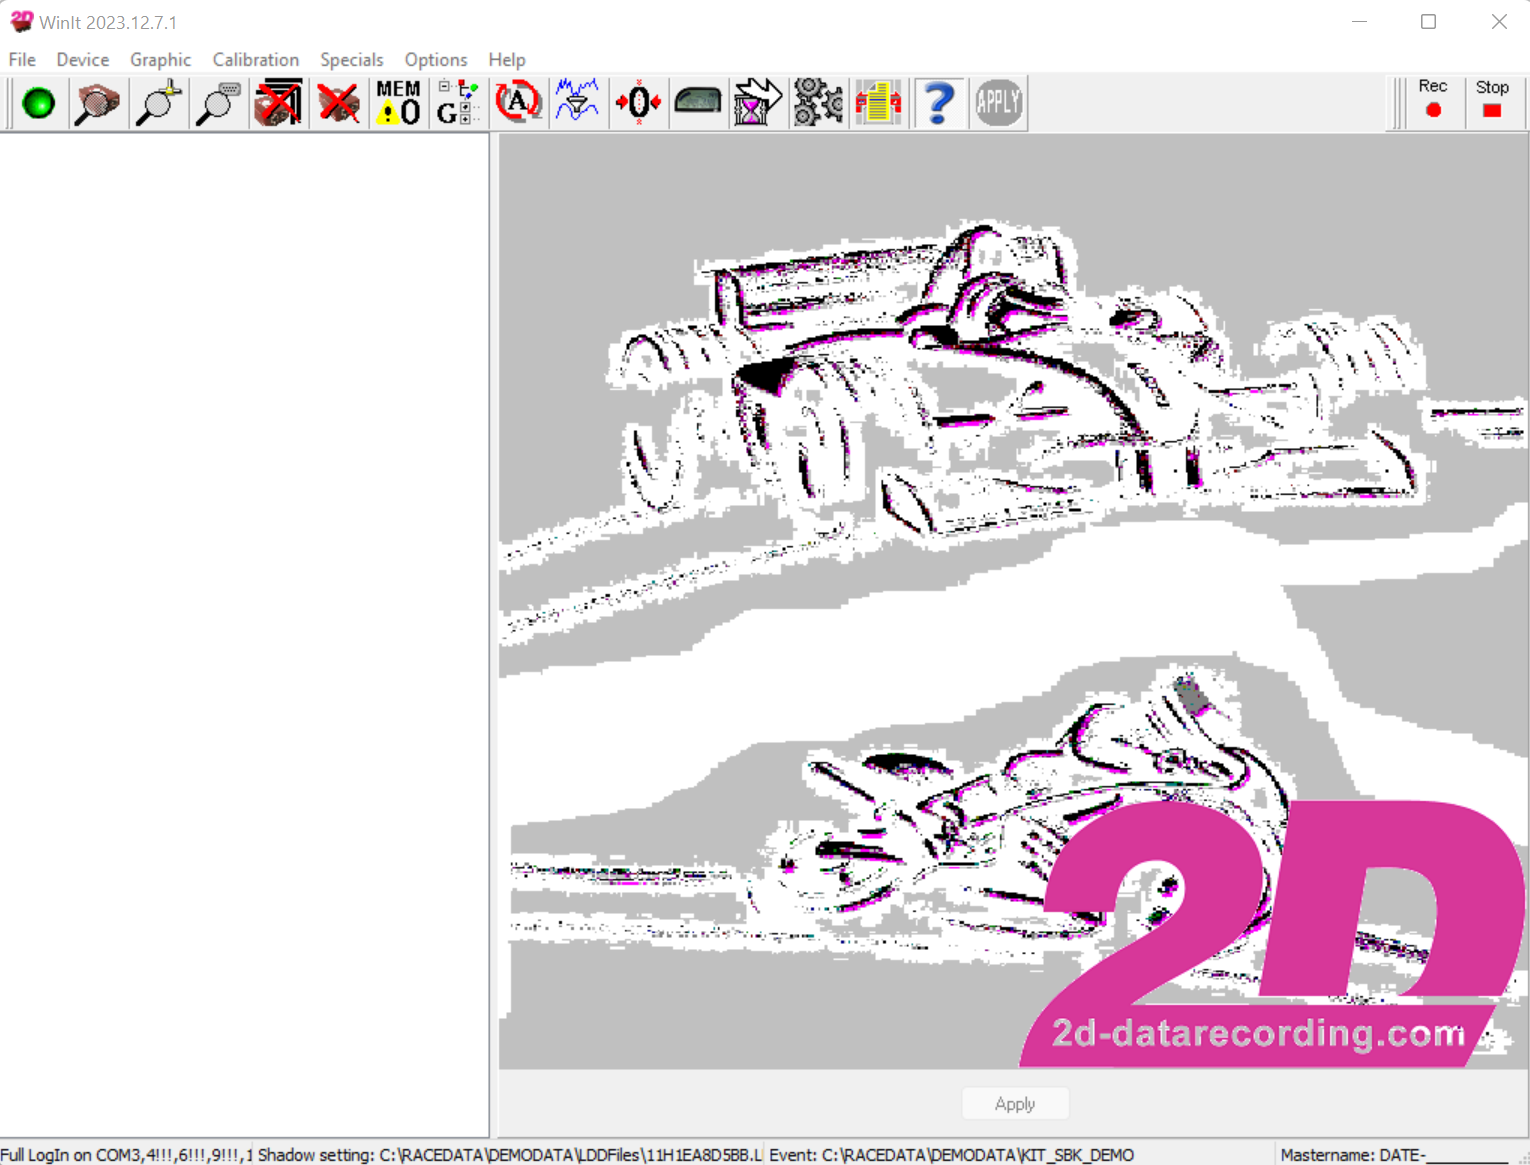Click the red circular arrow A icon

[x=518, y=103]
